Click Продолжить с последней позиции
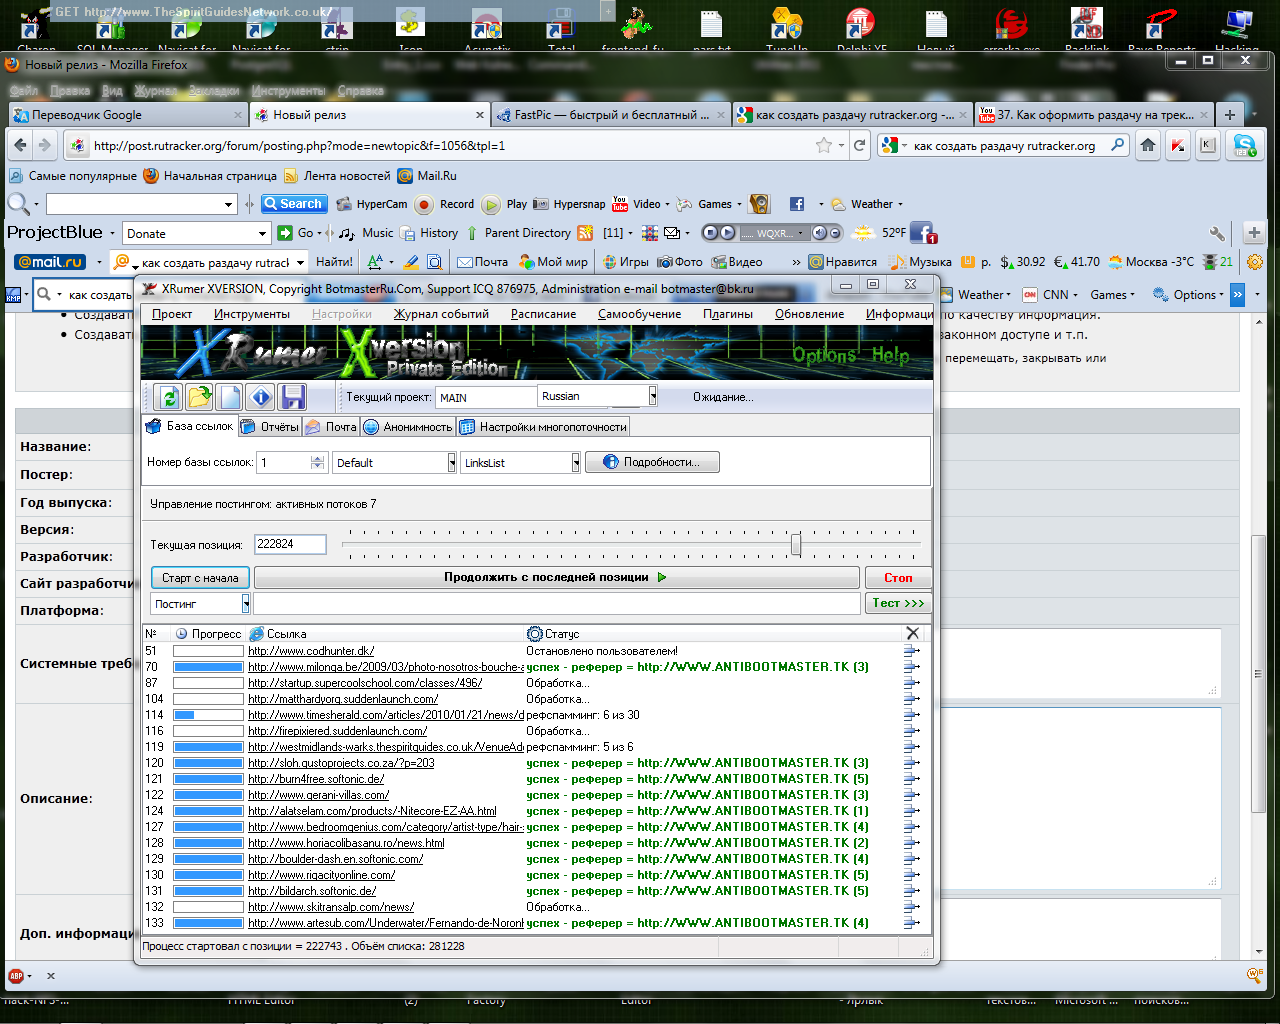 click(x=556, y=577)
